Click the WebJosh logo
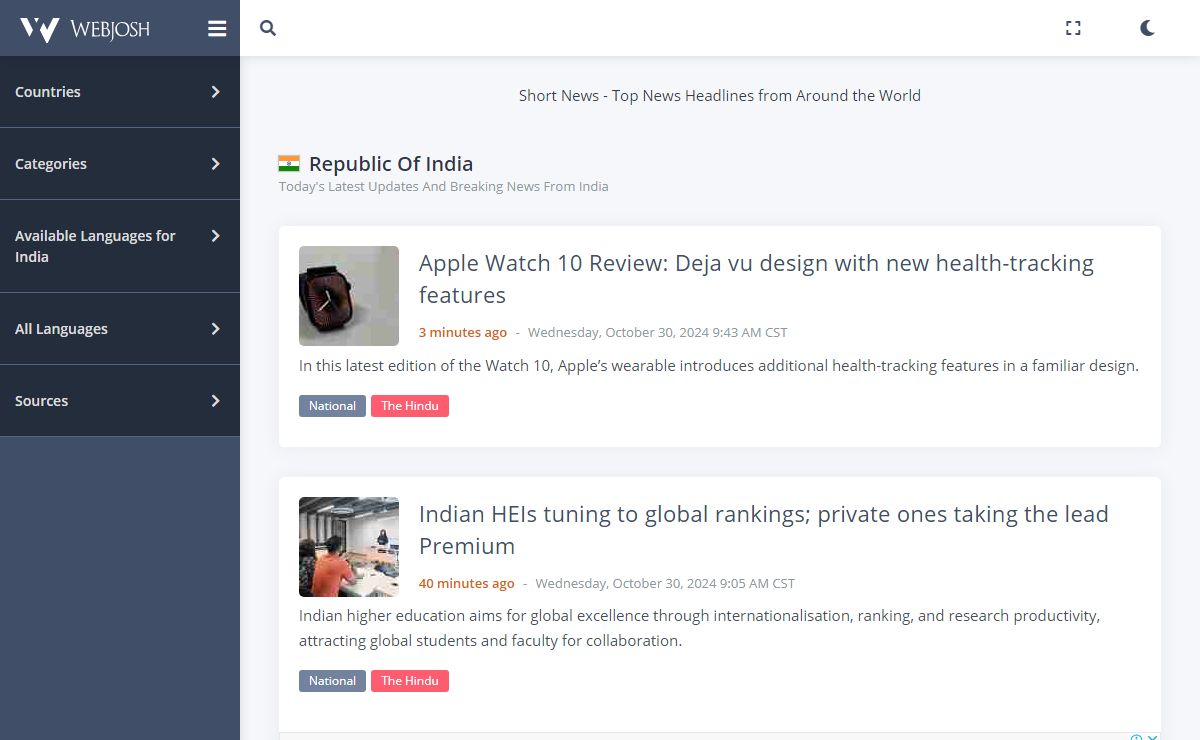The width and height of the screenshot is (1200, 740). tap(85, 29)
